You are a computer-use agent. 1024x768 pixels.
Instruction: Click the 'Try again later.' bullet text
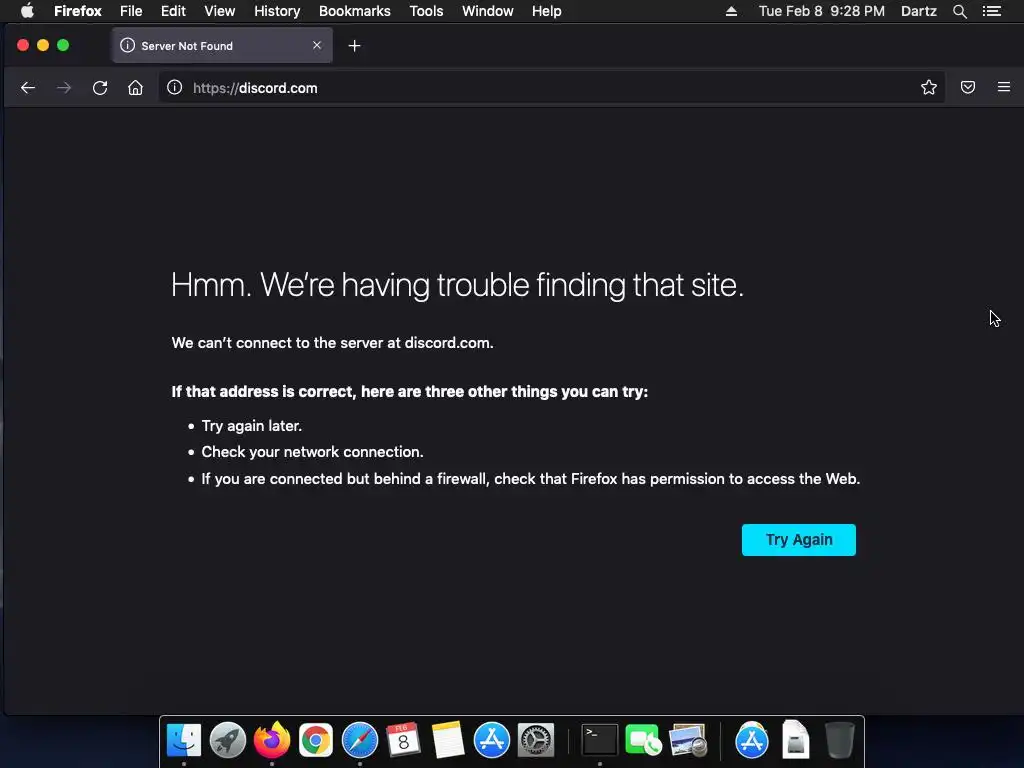[251, 426]
